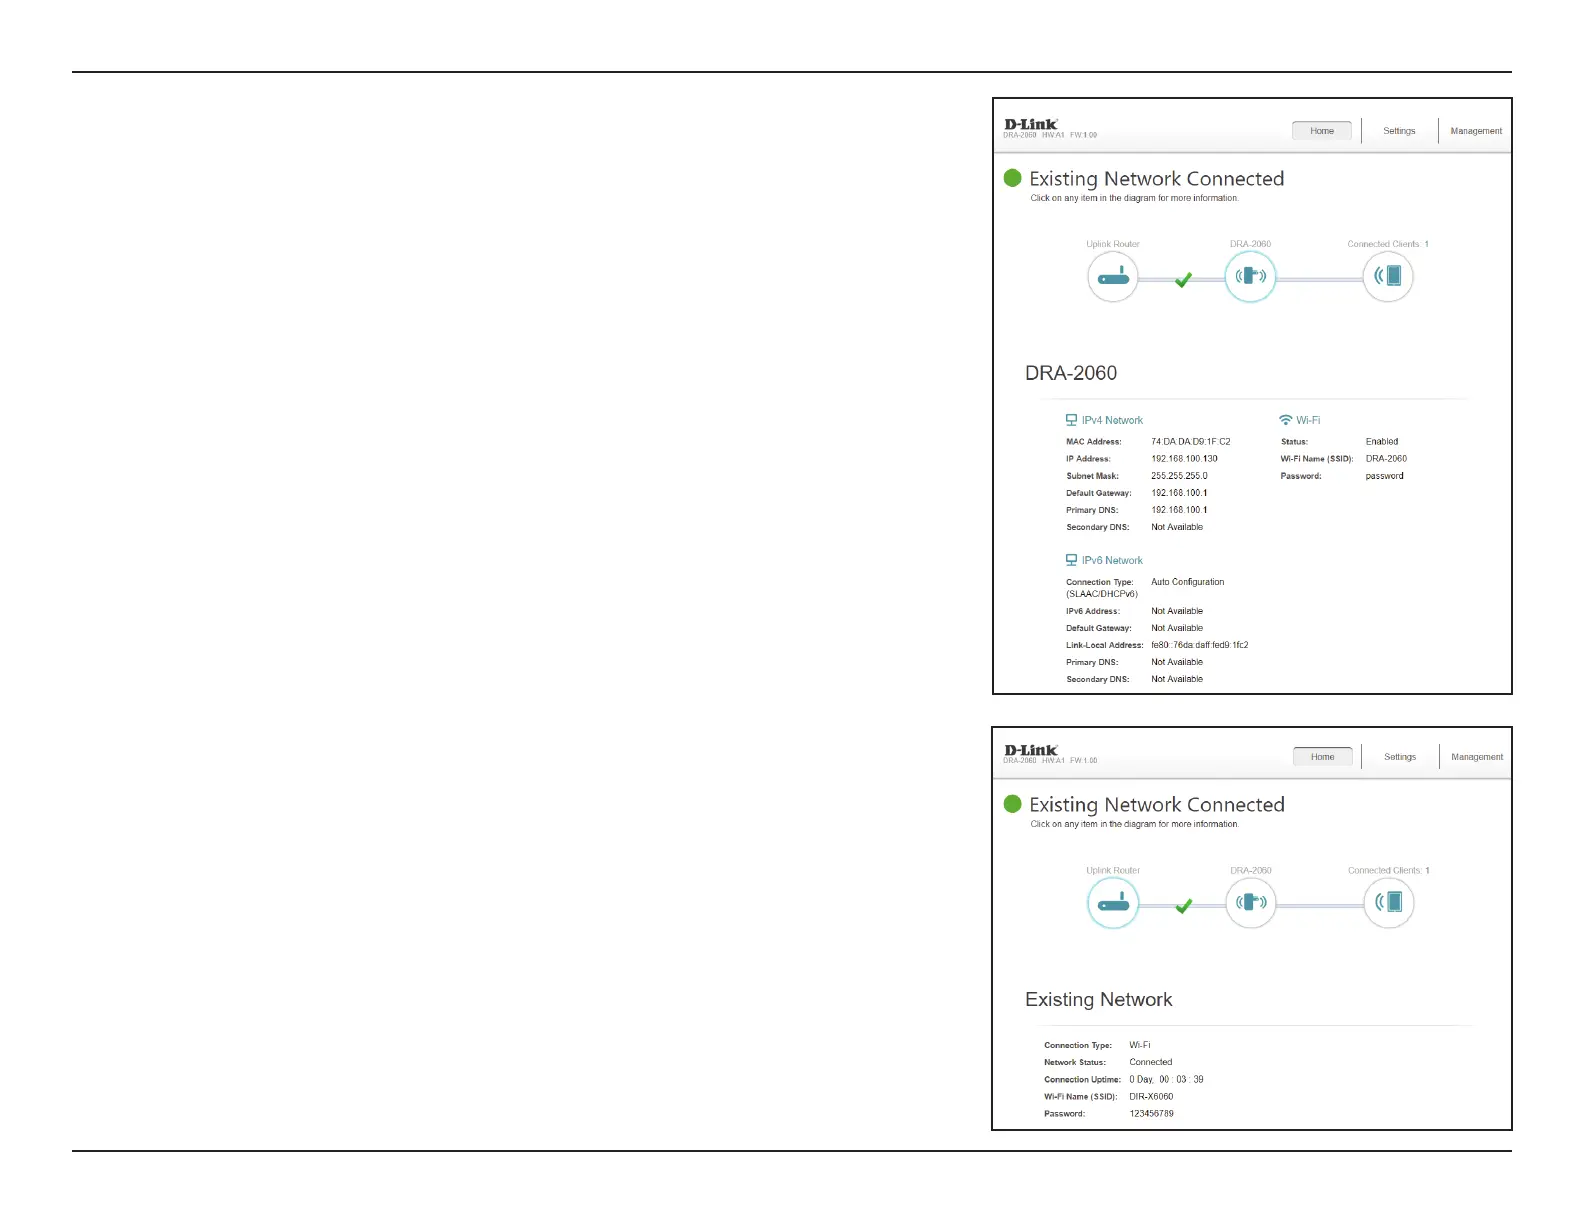Click Wi-Fi Name value DRA-2060
This screenshot has height=1224, width=1584.
tap(1386, 459)
